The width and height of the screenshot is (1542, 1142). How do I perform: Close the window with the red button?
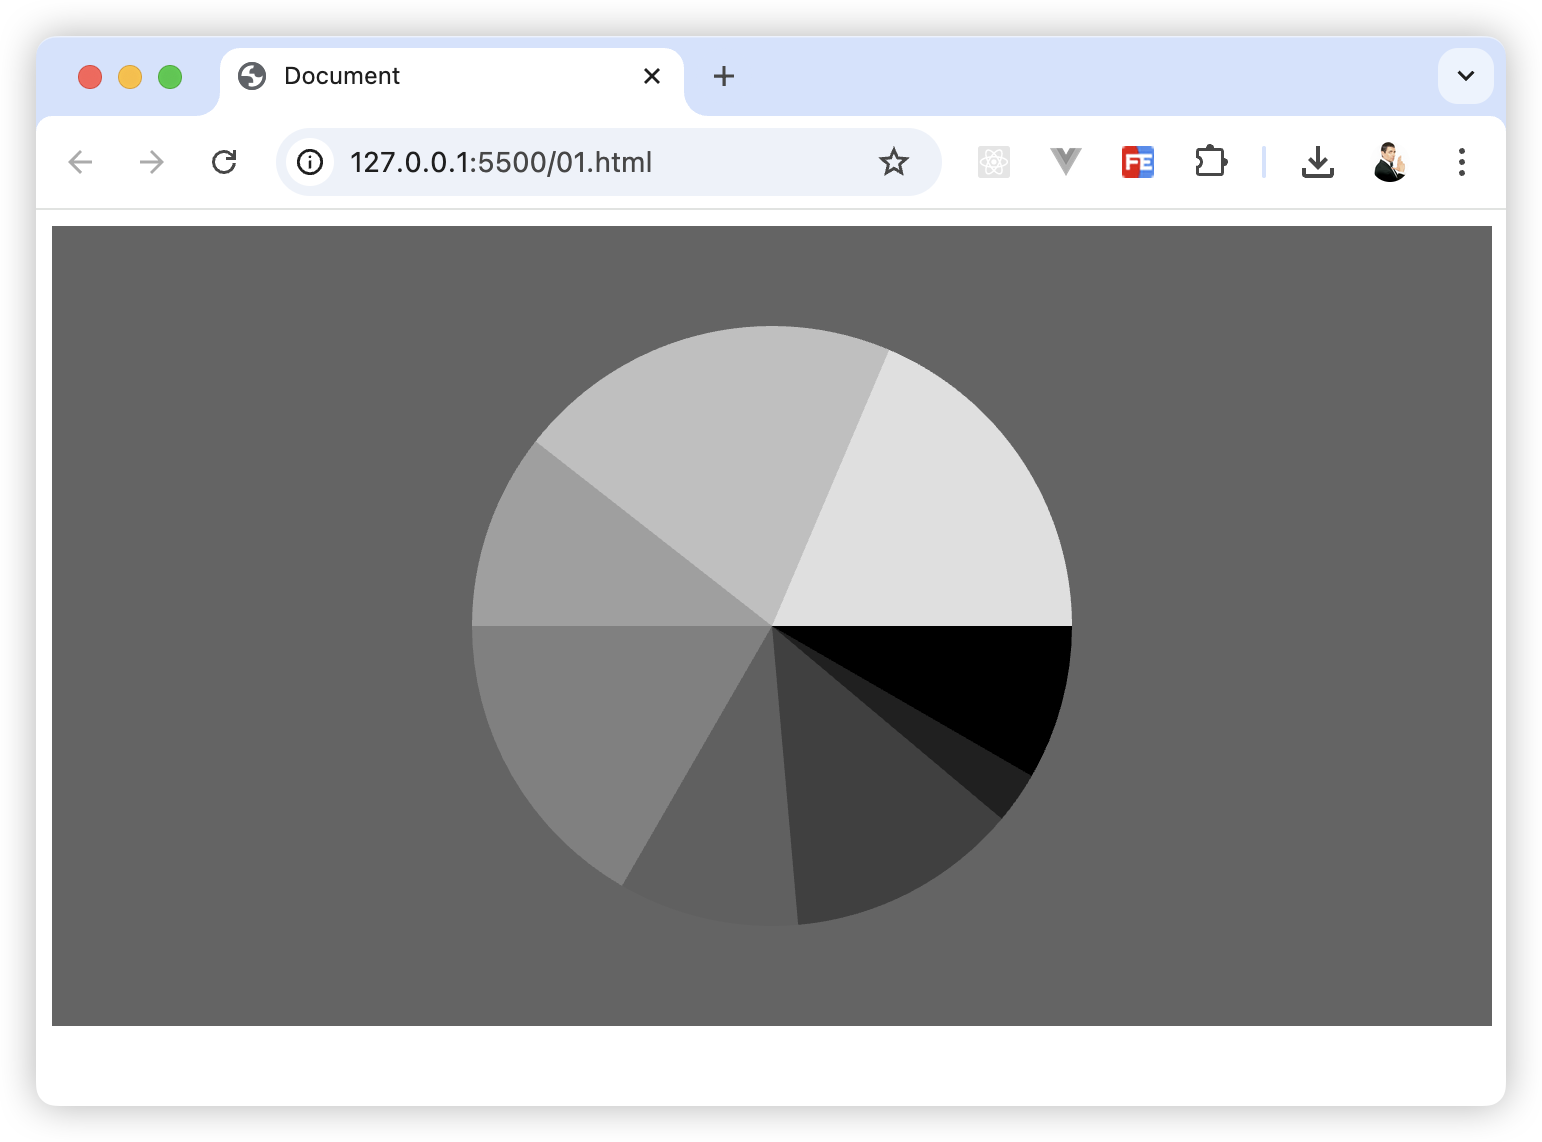click(90, 77)
